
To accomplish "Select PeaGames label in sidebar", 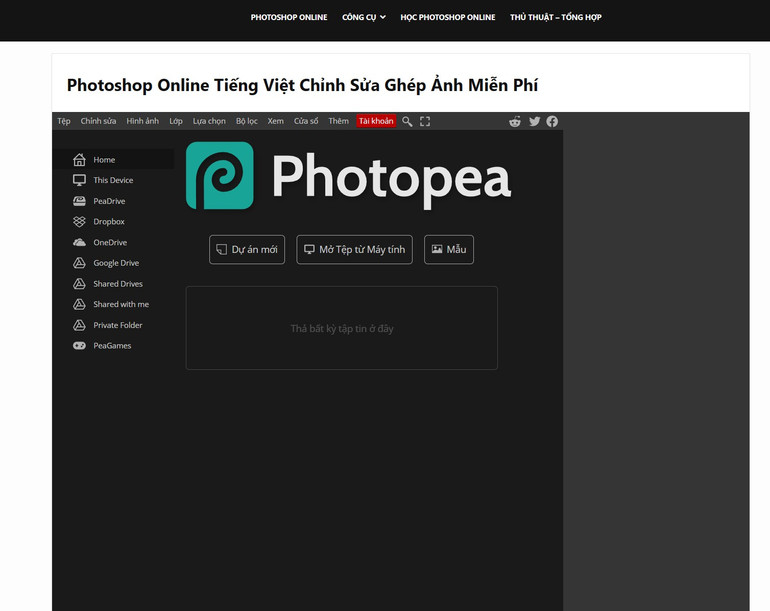I will pyautogui.click(x=112, y=345).
